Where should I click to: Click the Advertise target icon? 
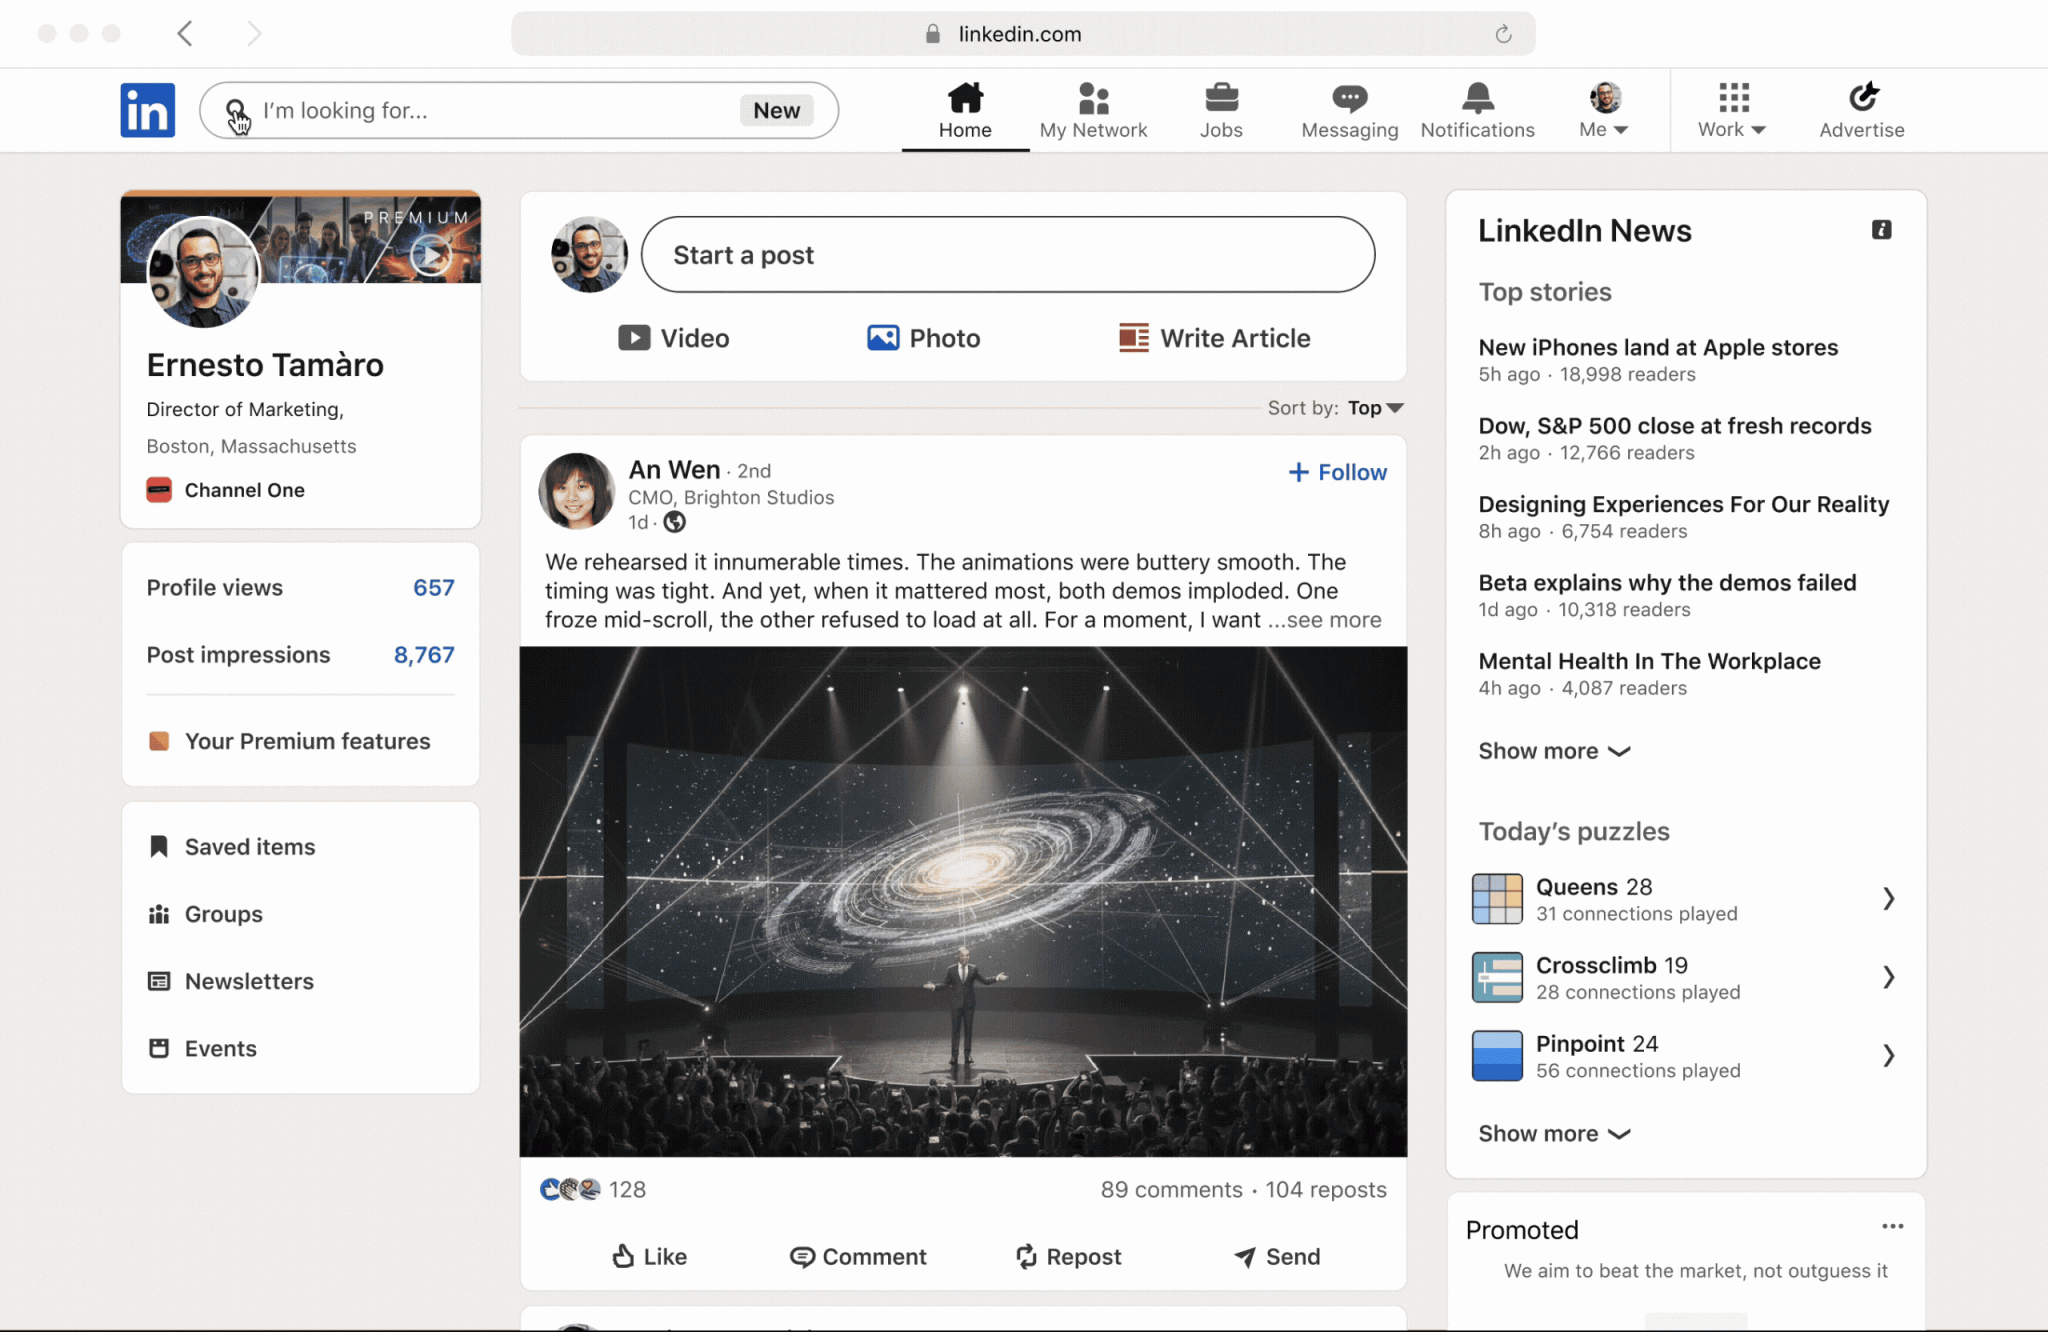[x=1862, y=98]
